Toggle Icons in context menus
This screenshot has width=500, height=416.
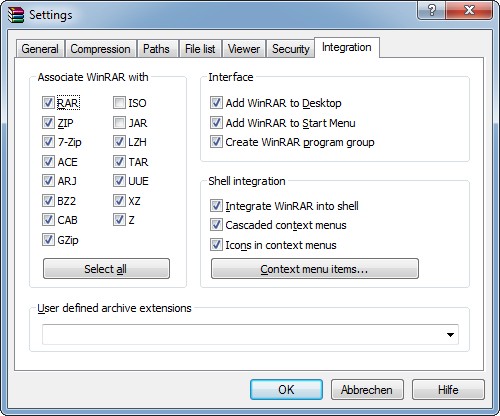point(216,245)
